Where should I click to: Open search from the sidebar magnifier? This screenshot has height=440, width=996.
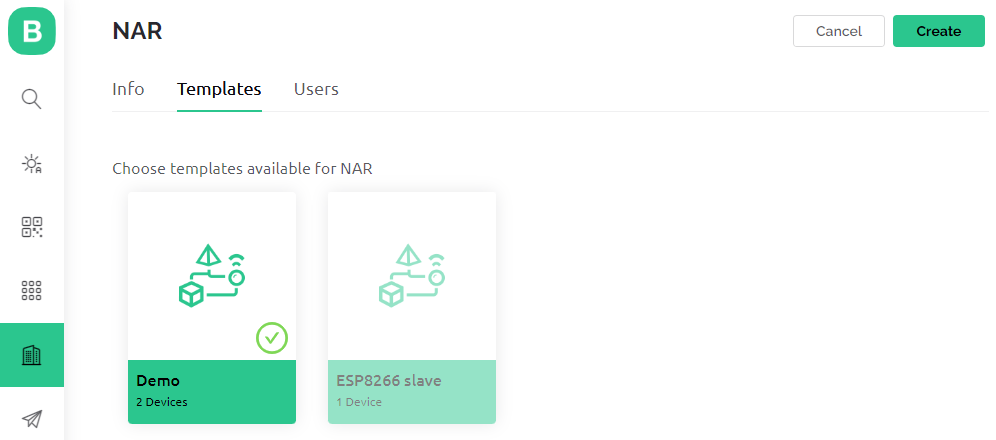point(32,99)
